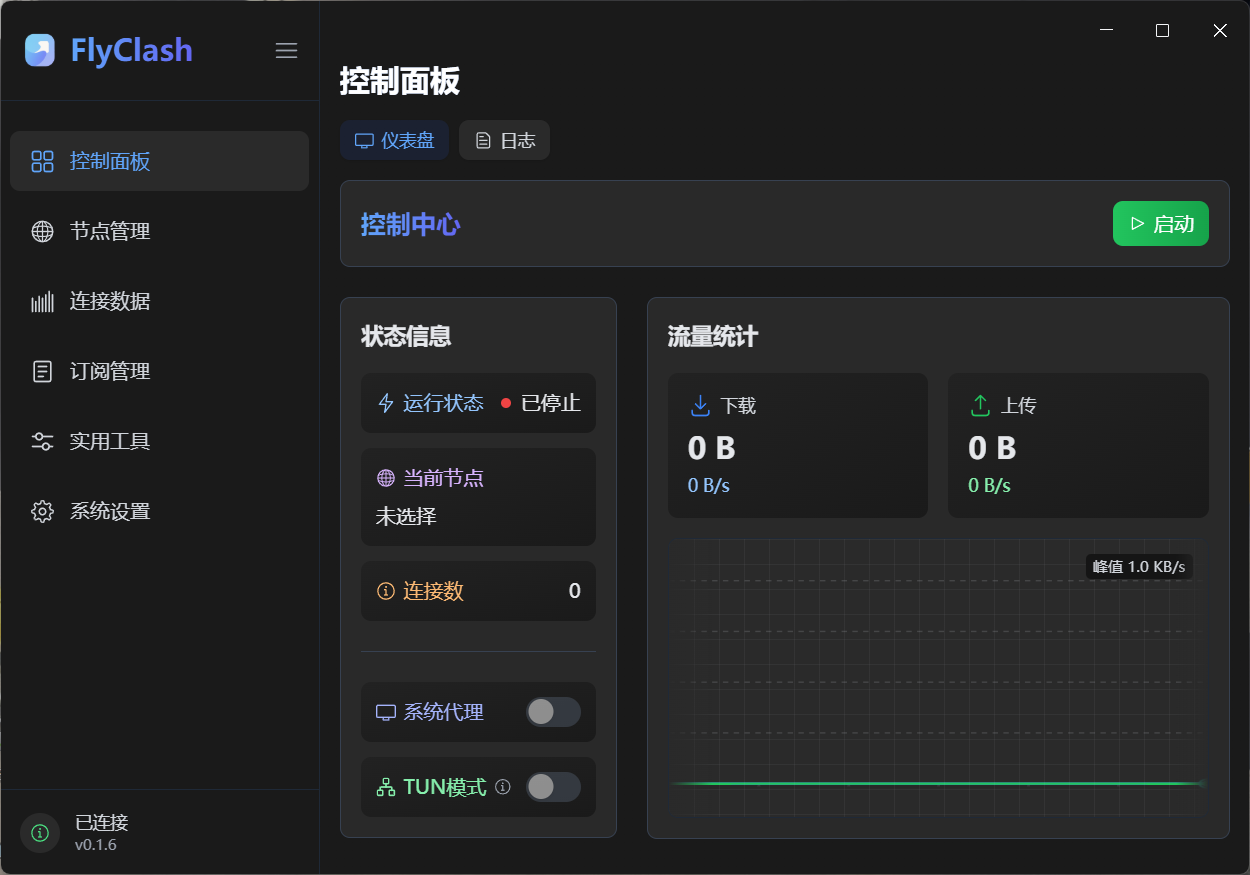The width and height of the screenshot is (1250, 875).
Task: Click the orange info icon beside 连接数
Action: pos(386,591)
